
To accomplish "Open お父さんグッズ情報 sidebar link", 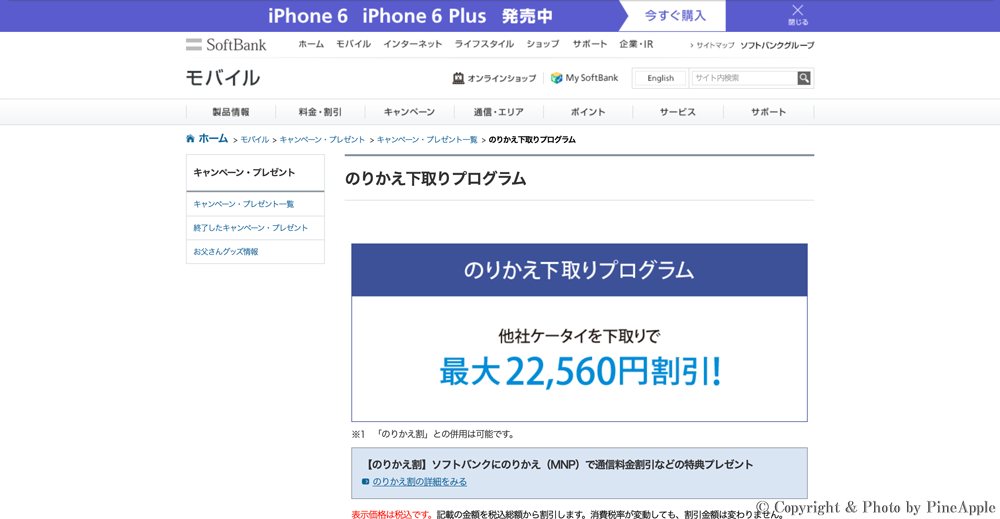I will [x=226, y=252].
